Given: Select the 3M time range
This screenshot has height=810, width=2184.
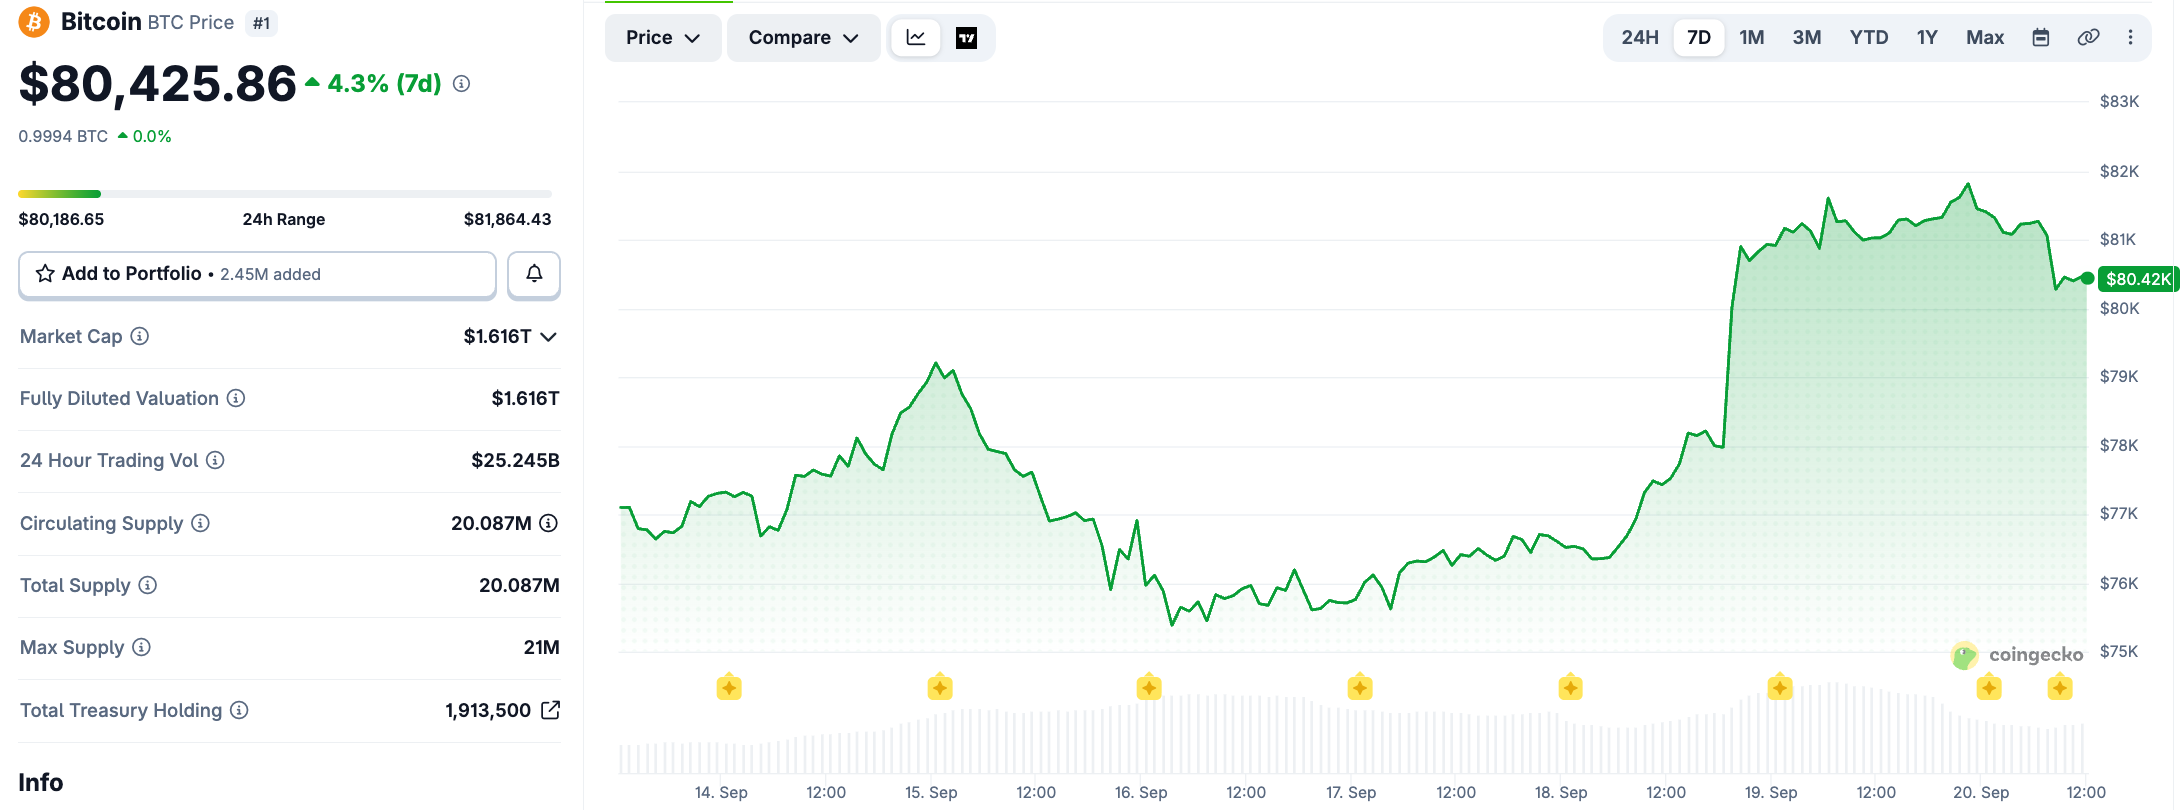Looking at the screenshot, I should click(1806, 37).
